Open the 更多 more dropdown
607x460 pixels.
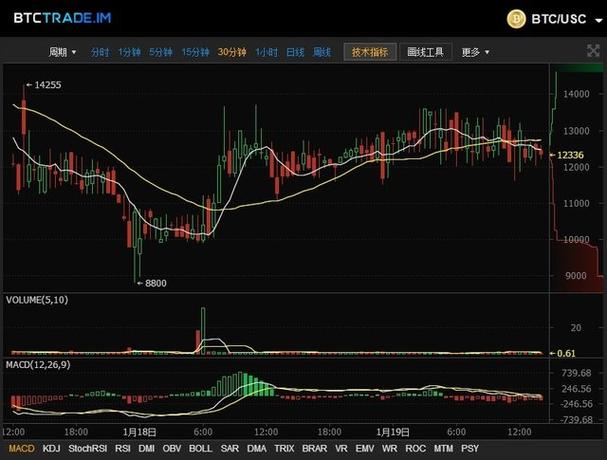pos(475,52)
